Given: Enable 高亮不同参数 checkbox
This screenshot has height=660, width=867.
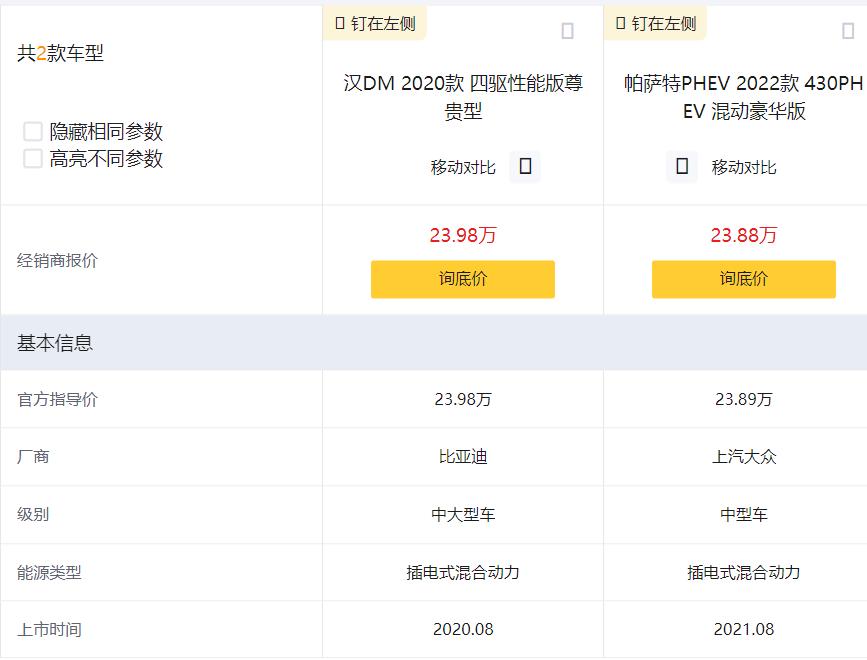Looking at the screenshot, I should [x=33, y=158].
